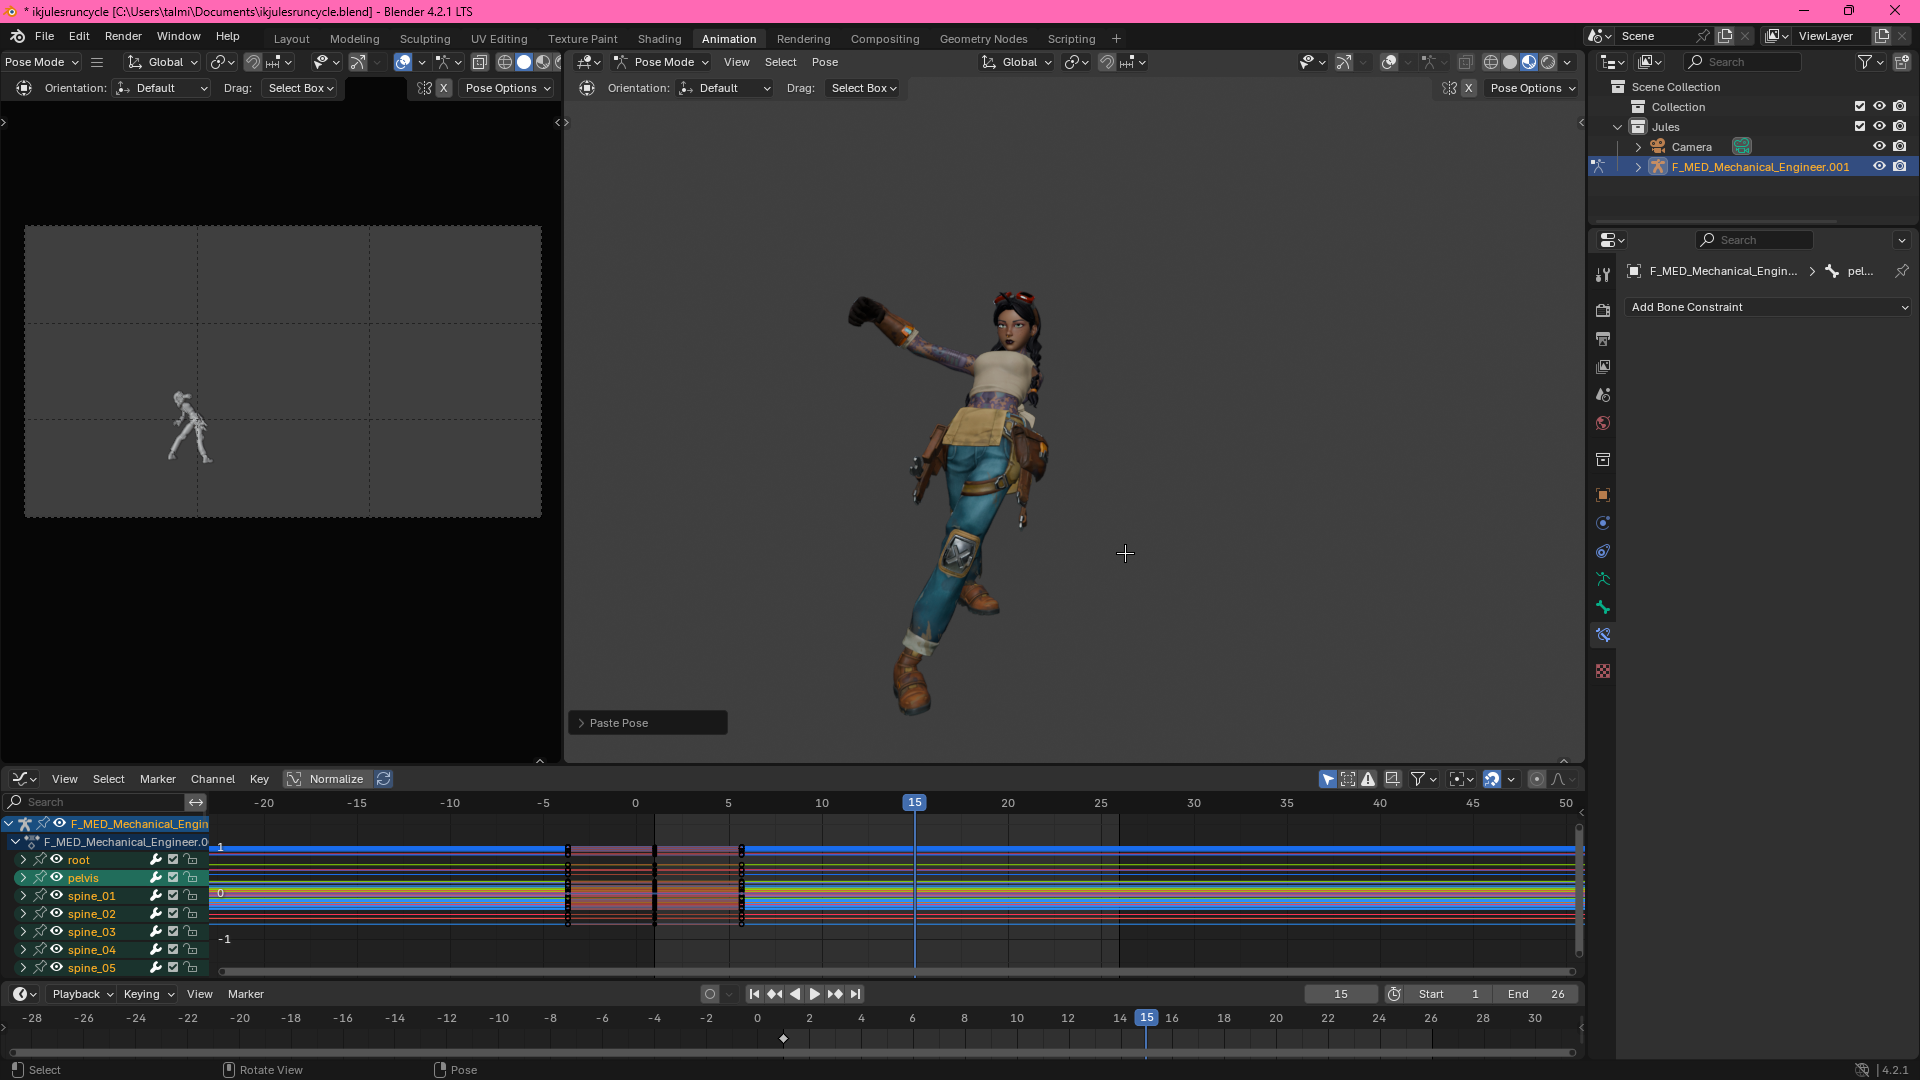Open the Armature data properties tab
The height and width of the screenshot is (1080, 1920).
[x=1603, y=579]
